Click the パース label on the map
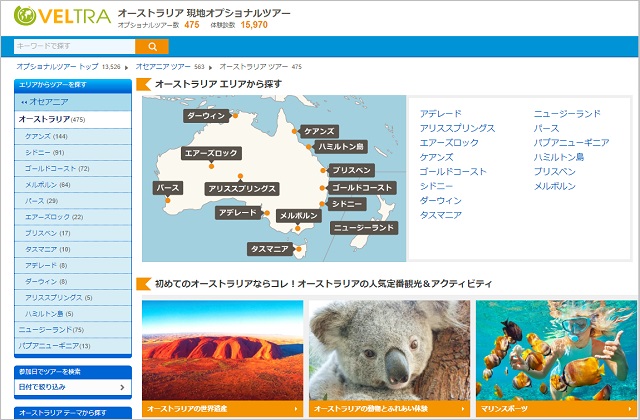Screen dimensions: 640x420 (x=167, y=188)
